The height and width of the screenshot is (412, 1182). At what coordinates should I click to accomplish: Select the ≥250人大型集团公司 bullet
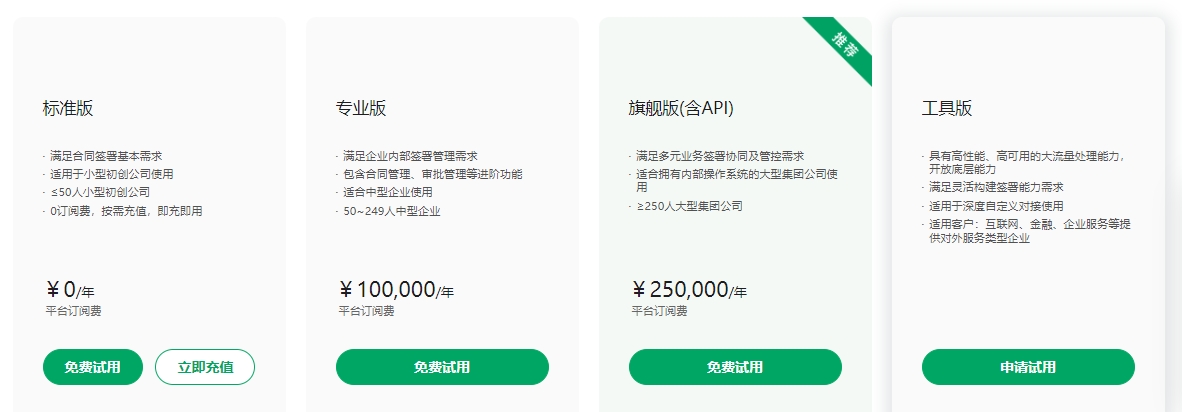[689, 206]
